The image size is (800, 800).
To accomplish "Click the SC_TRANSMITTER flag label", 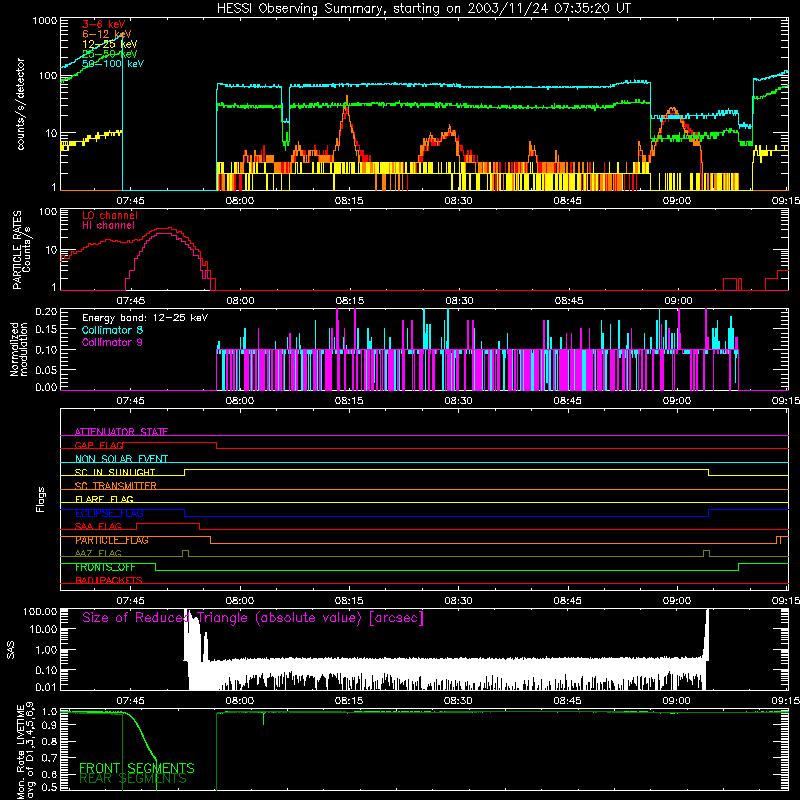I will [116, 486].
